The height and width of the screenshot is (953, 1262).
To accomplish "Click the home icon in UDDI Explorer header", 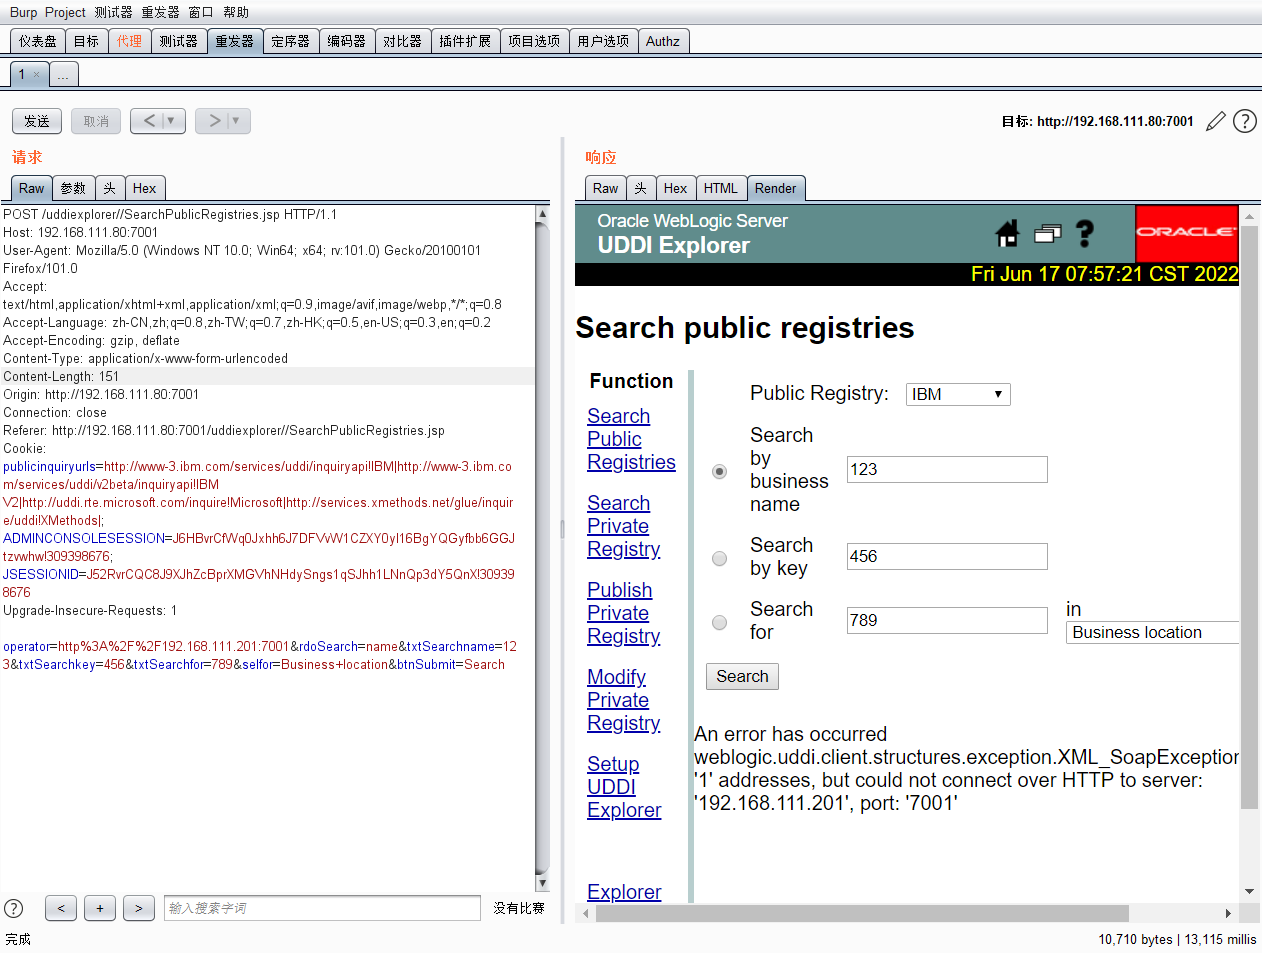I will pos(1007,234).
